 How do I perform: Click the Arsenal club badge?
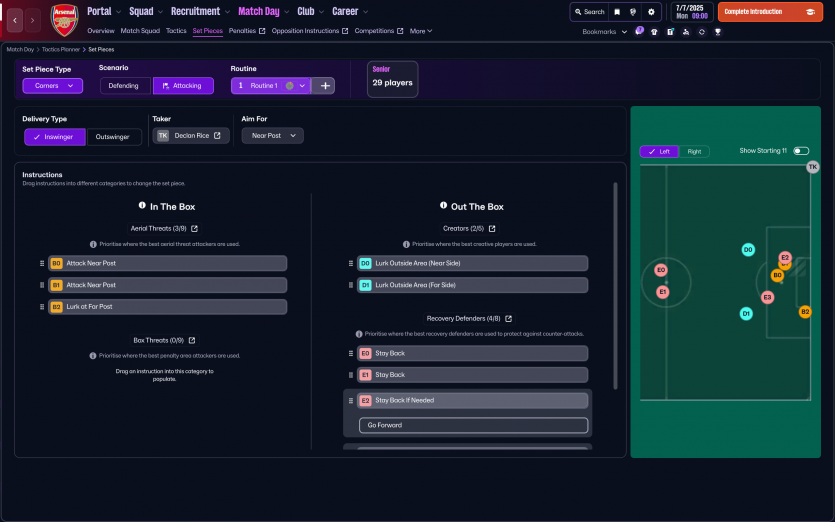(64, 20)
